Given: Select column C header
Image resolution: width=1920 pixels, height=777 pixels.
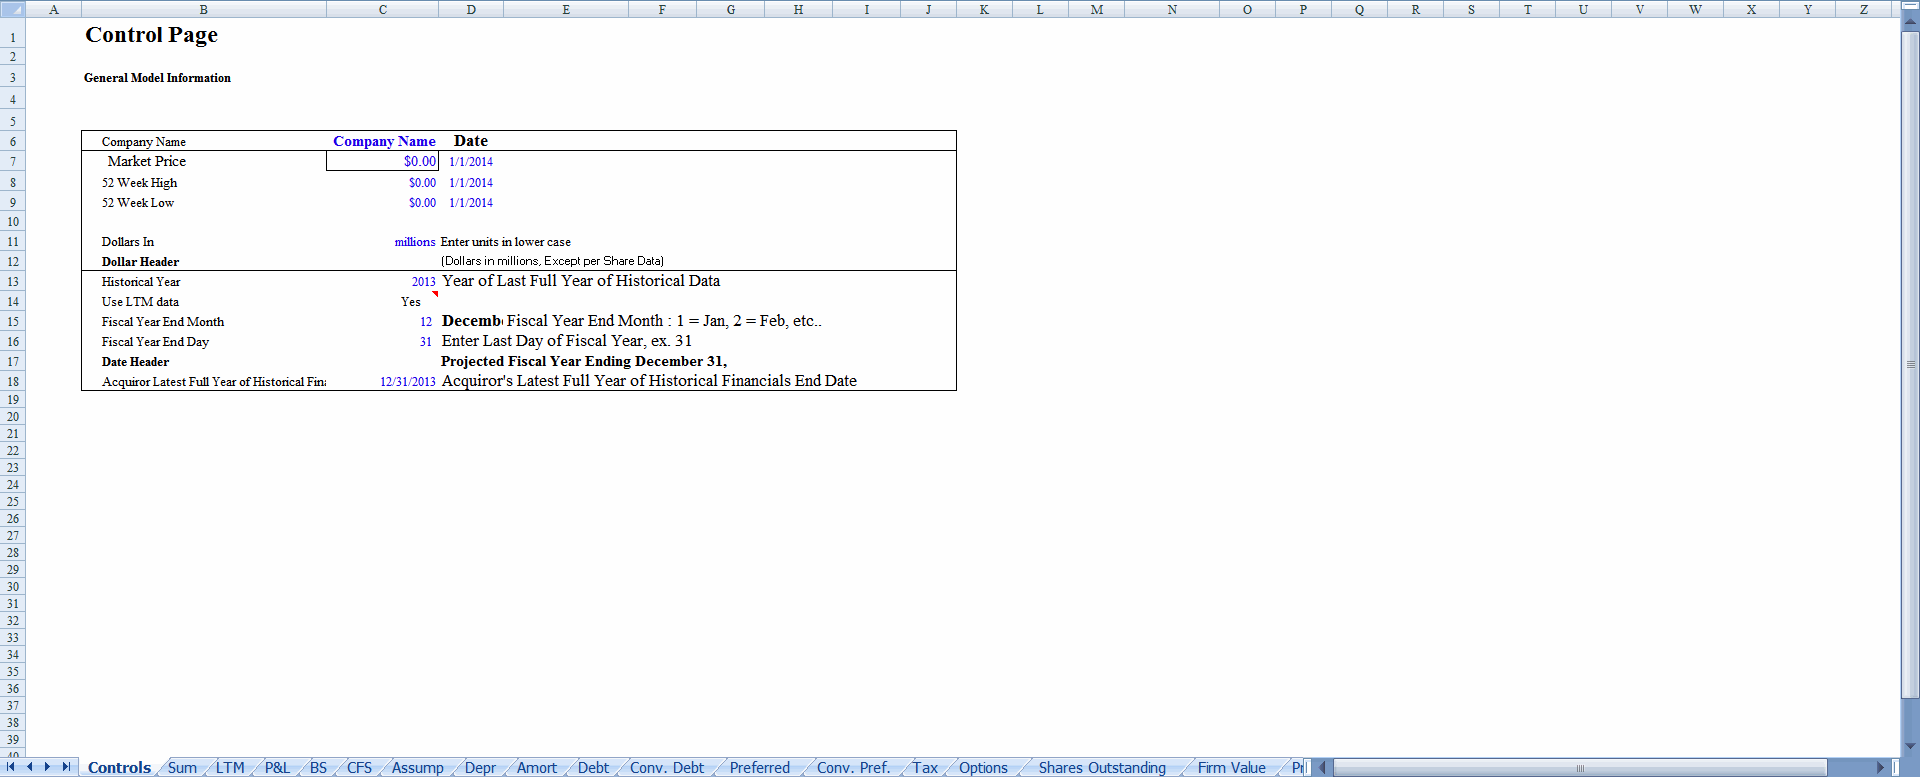Looking at the screenshot, I should (x=382, y=9).
